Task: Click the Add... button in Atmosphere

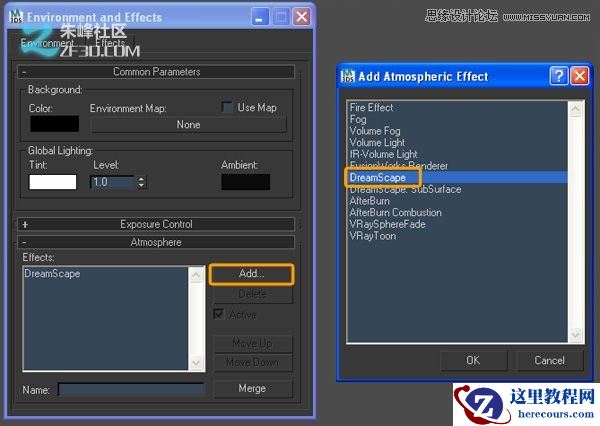Action: pos(251,274)
